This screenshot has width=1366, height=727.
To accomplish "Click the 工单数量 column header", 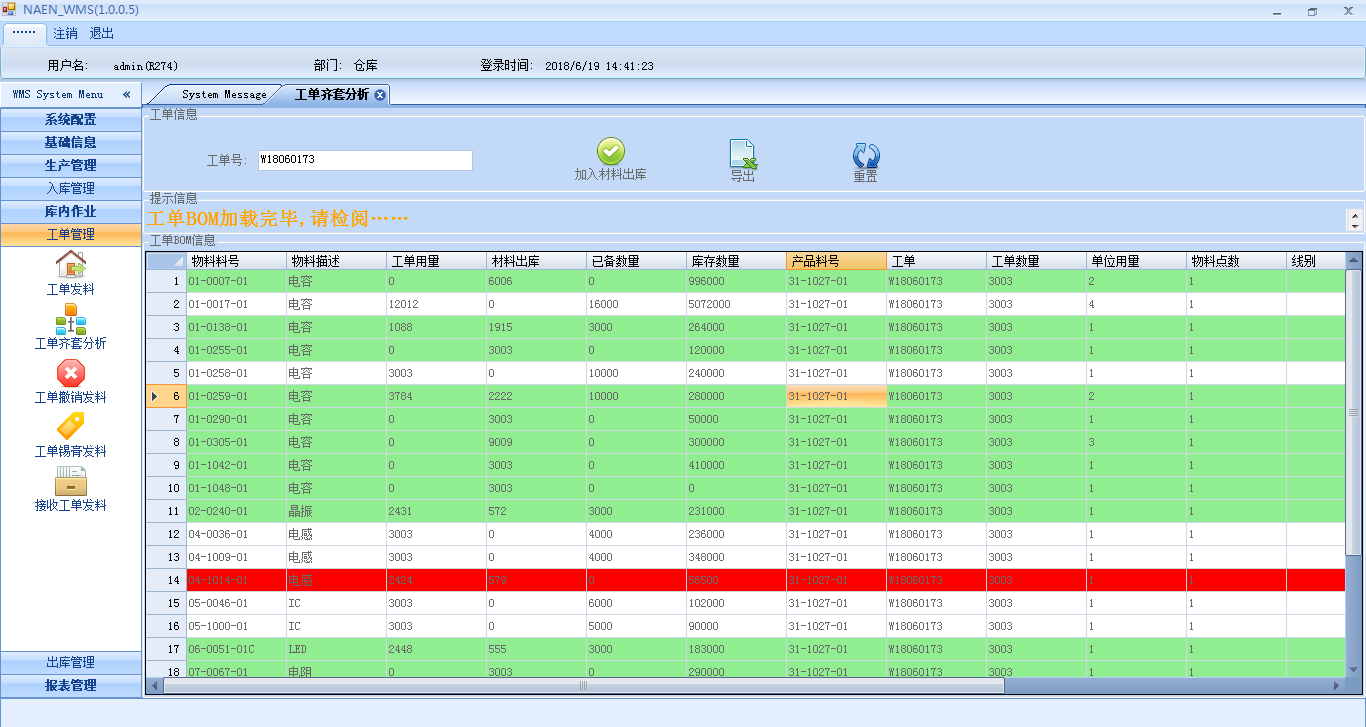I will click(x=1036, y=261).
